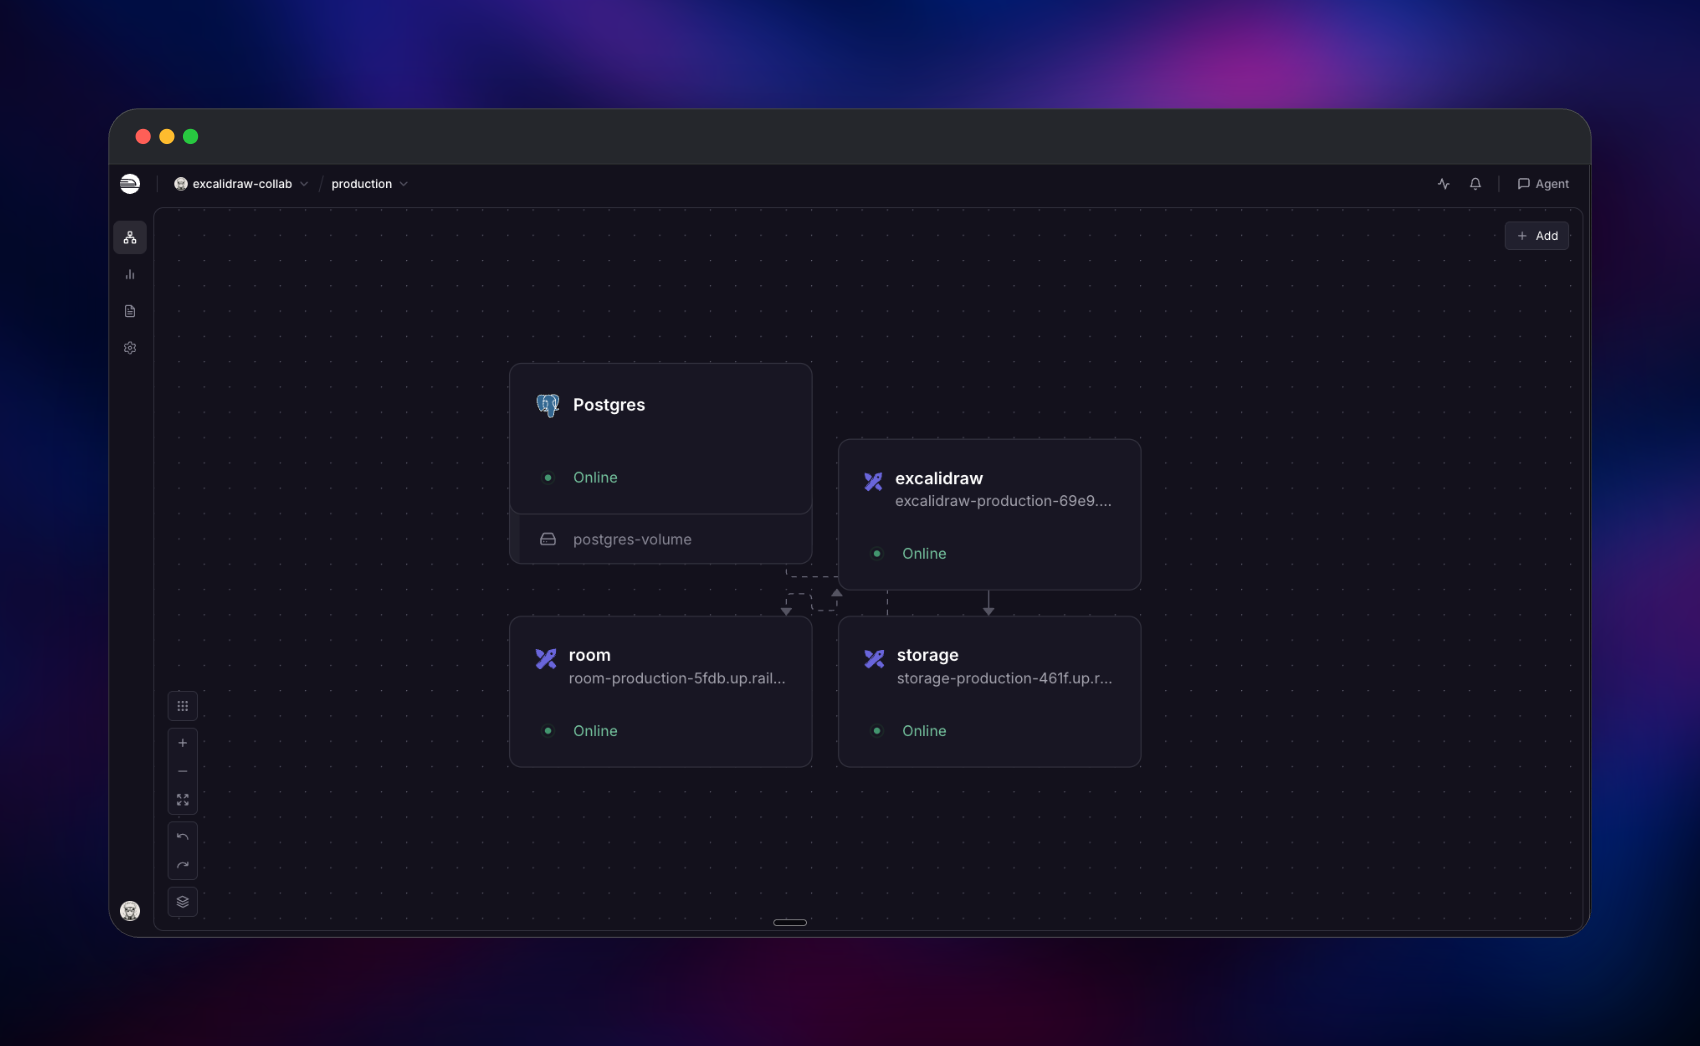Zoom out on the canvas
This screenshot has height=1046, width=1700.
[x=183, y=771]
